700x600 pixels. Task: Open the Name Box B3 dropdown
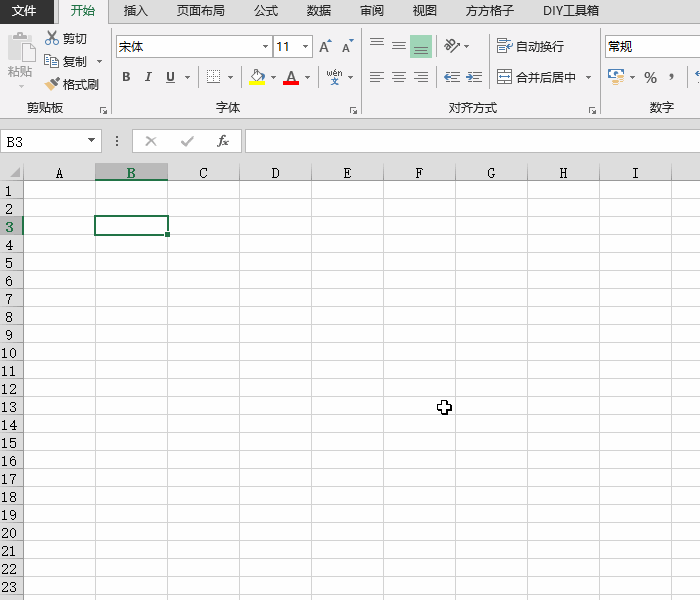(92, 141)
